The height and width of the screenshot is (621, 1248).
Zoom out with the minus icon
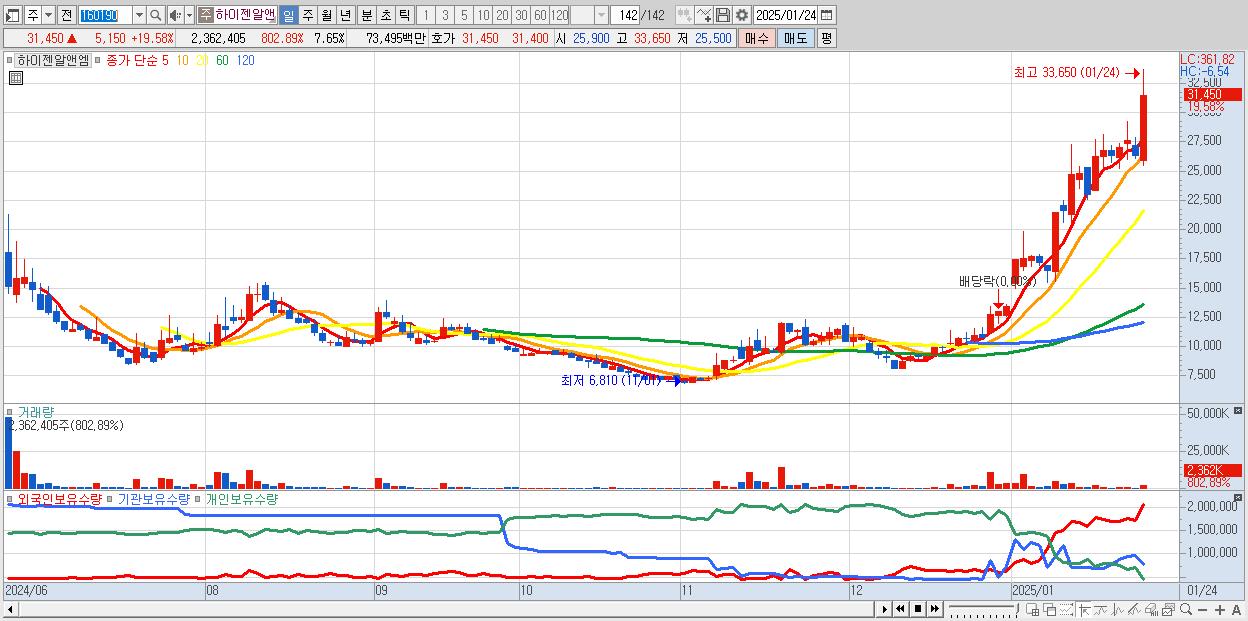pos(1202,609)
